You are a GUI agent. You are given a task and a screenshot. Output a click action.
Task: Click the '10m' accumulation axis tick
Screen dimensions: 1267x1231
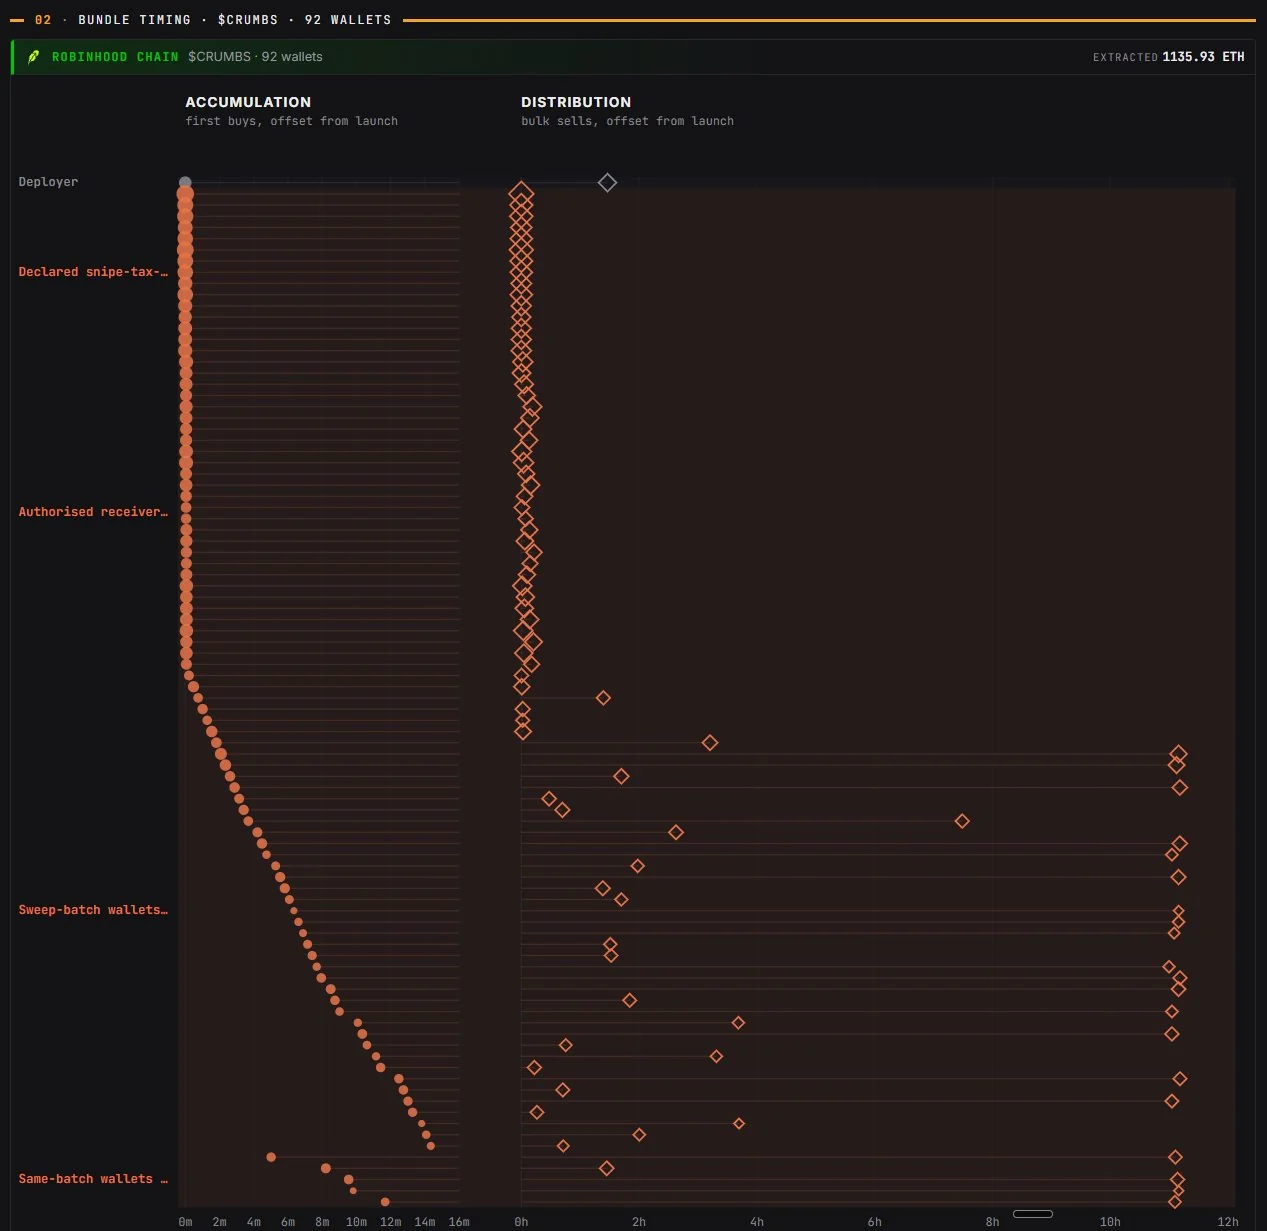coord(356,1222)
